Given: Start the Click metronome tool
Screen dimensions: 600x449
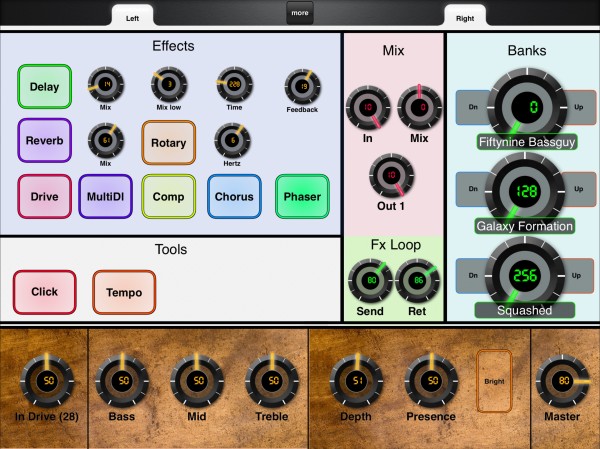Looking at the screenshot, I should (44, 292).
